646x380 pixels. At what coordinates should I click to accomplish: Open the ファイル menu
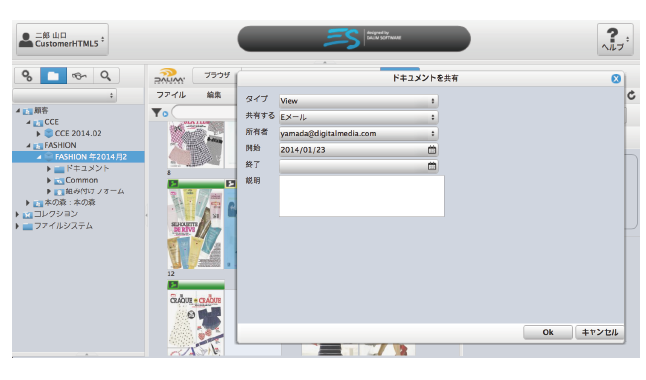pyautogui.click(x=171, y=95)
